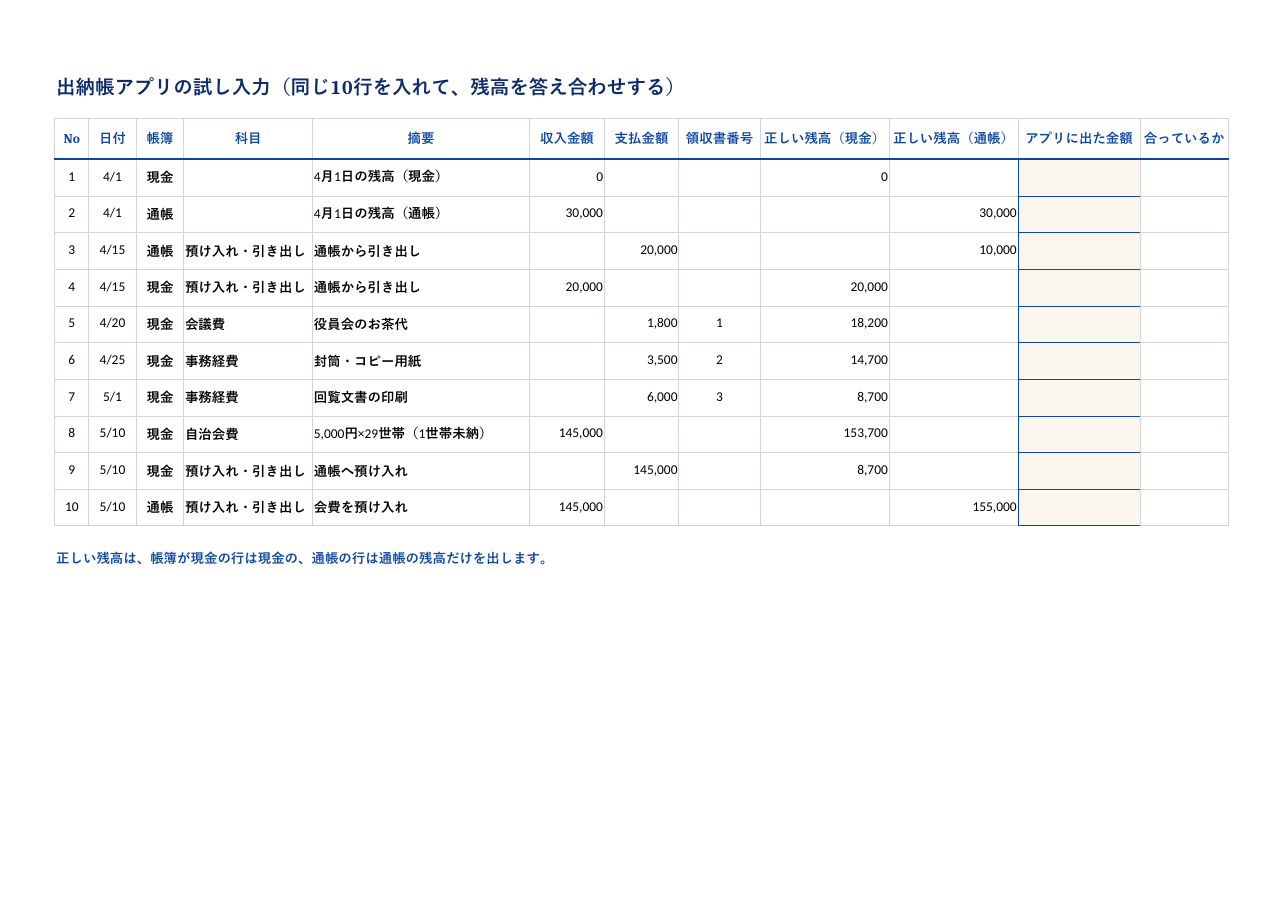Screen dimensions: 1287x910
Task: Click the 155,000 passbook balance cell
Action: (954, 508)
